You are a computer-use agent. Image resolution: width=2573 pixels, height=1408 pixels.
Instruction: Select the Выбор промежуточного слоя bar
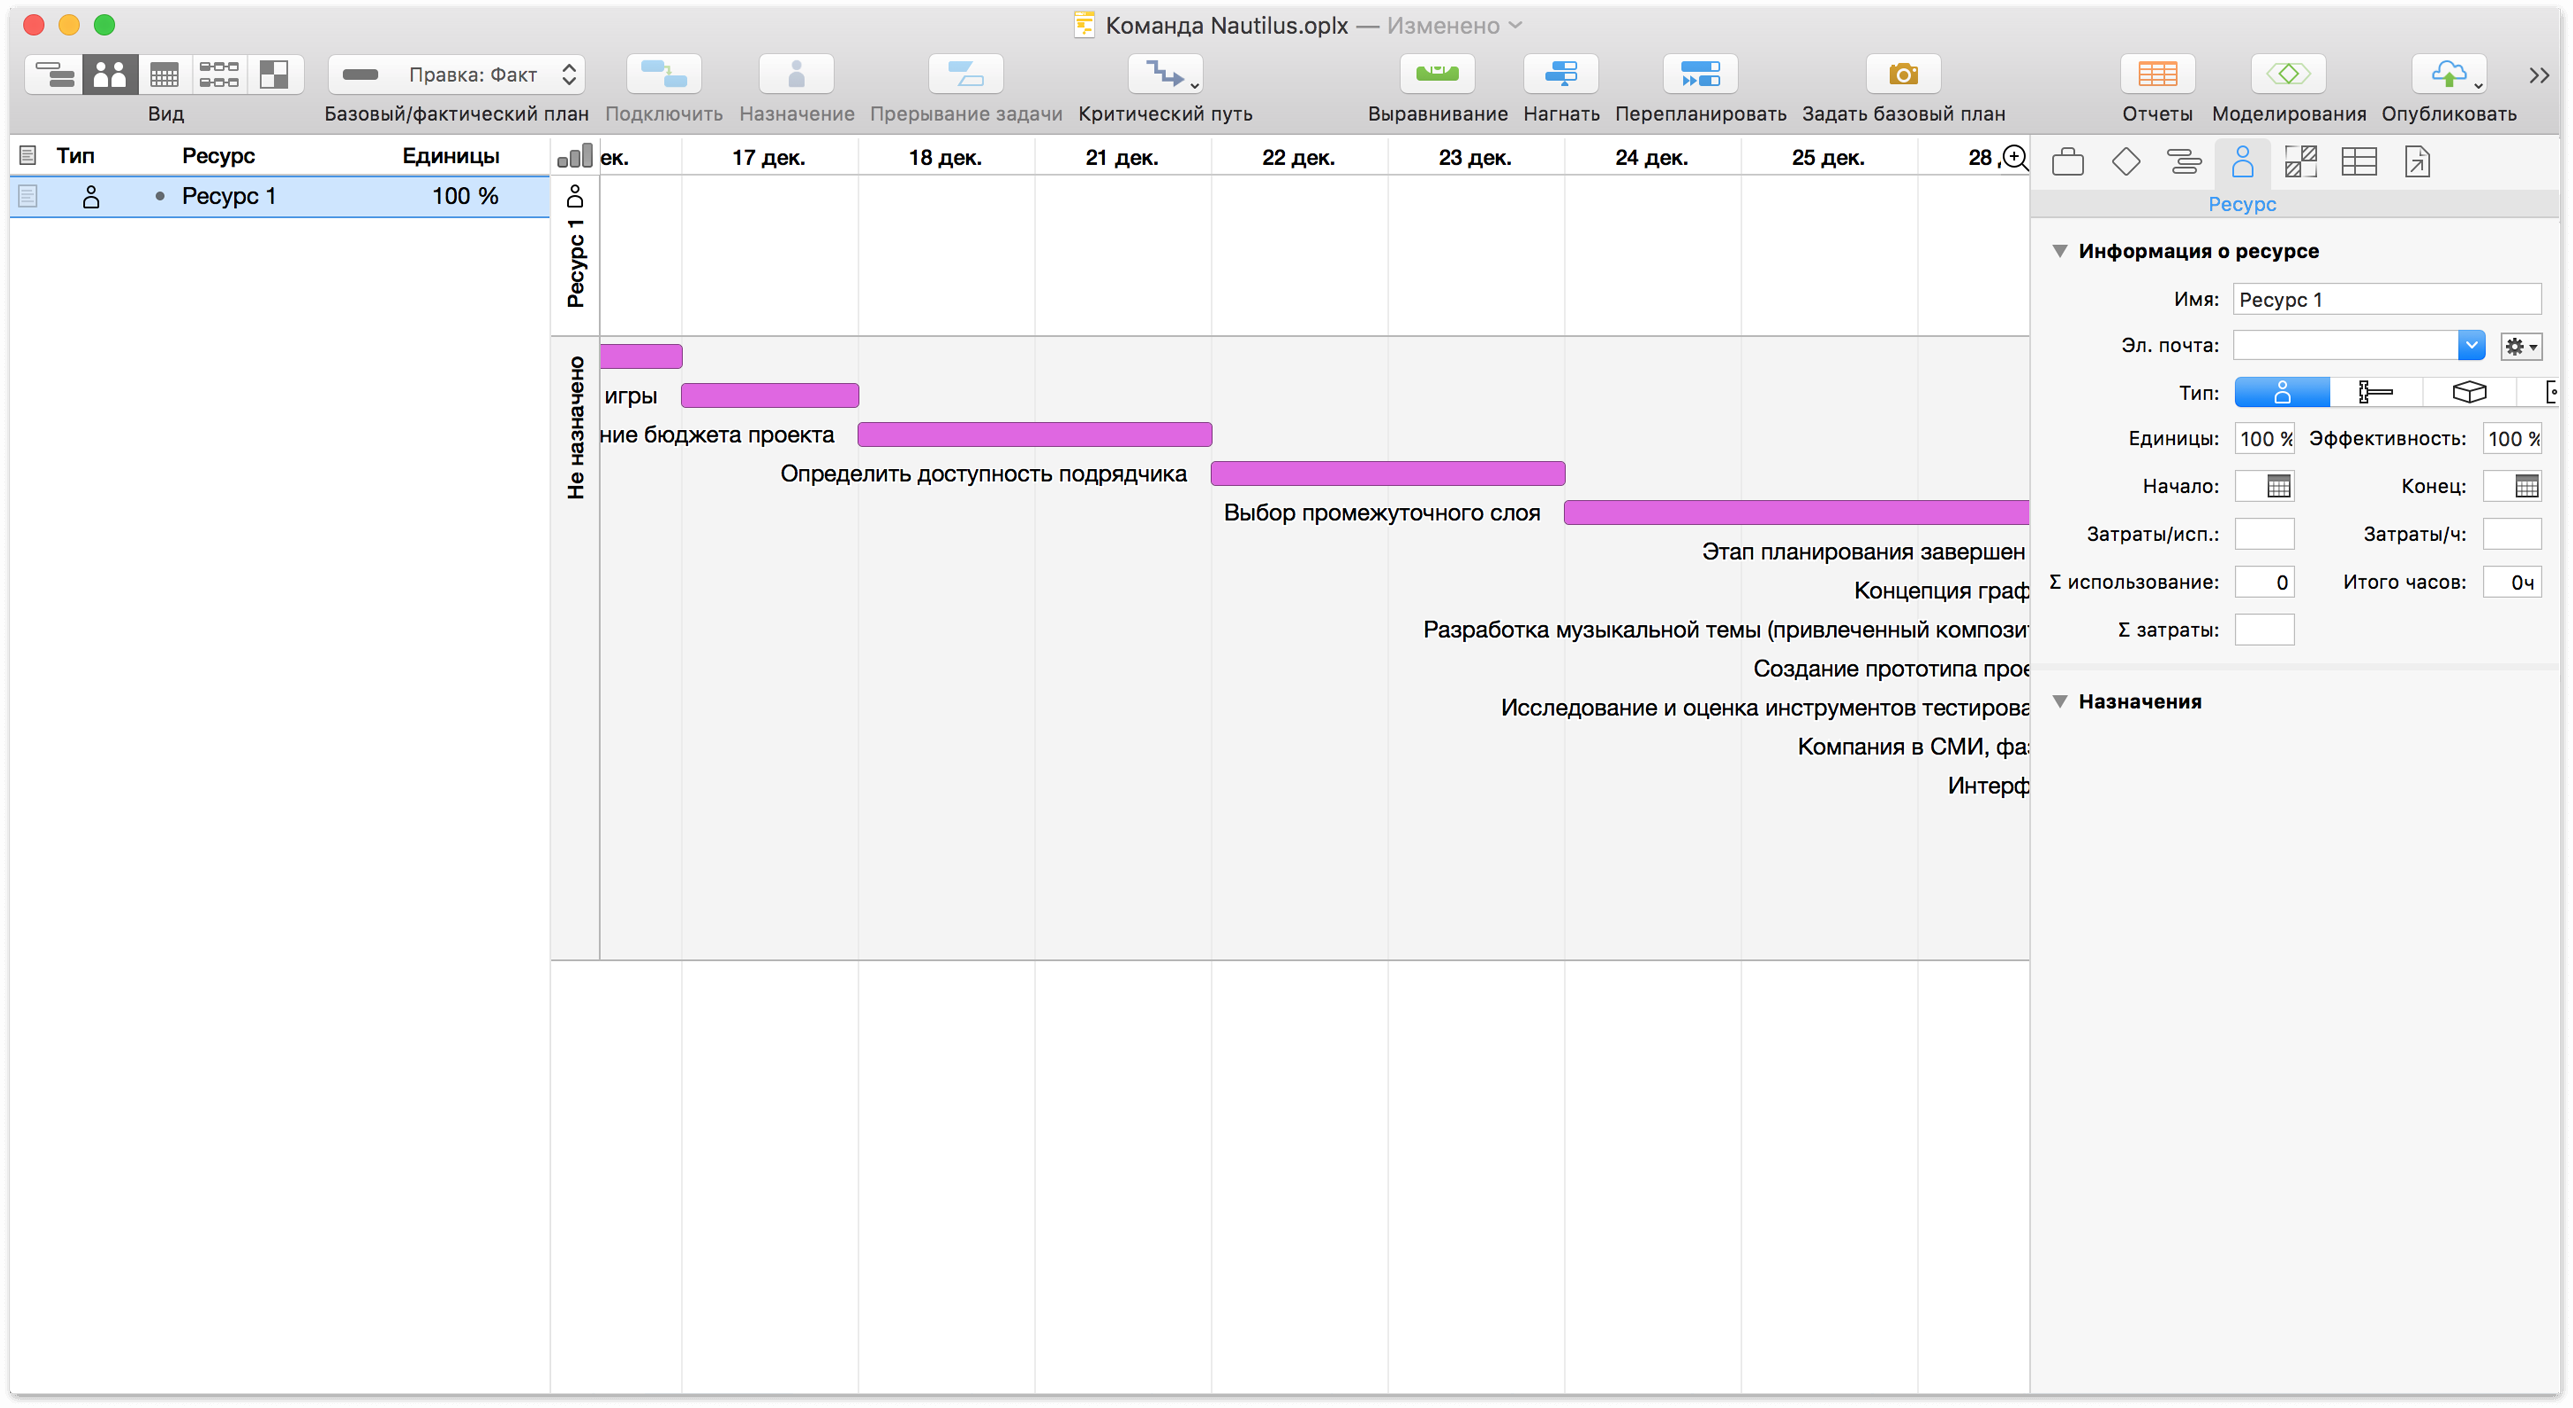click(x=1796, y=512)
